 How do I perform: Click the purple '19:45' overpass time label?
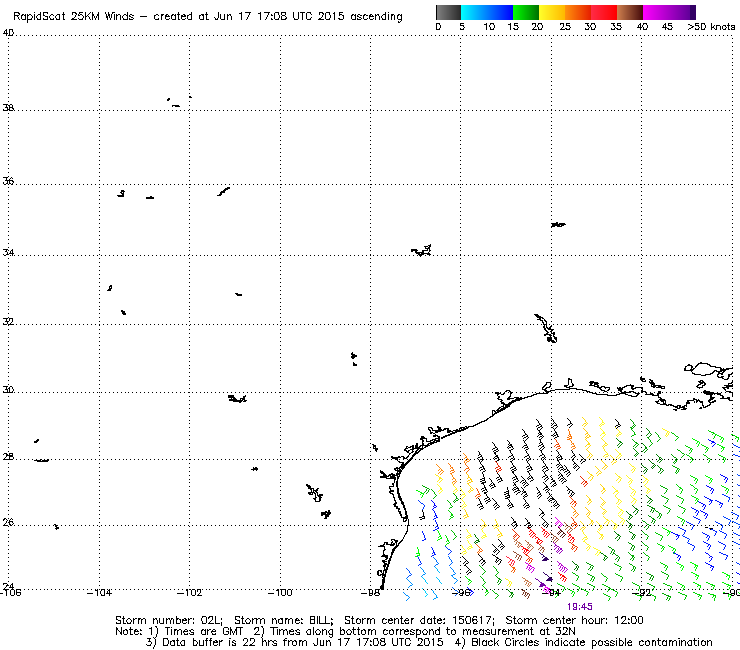pos(580,607)
